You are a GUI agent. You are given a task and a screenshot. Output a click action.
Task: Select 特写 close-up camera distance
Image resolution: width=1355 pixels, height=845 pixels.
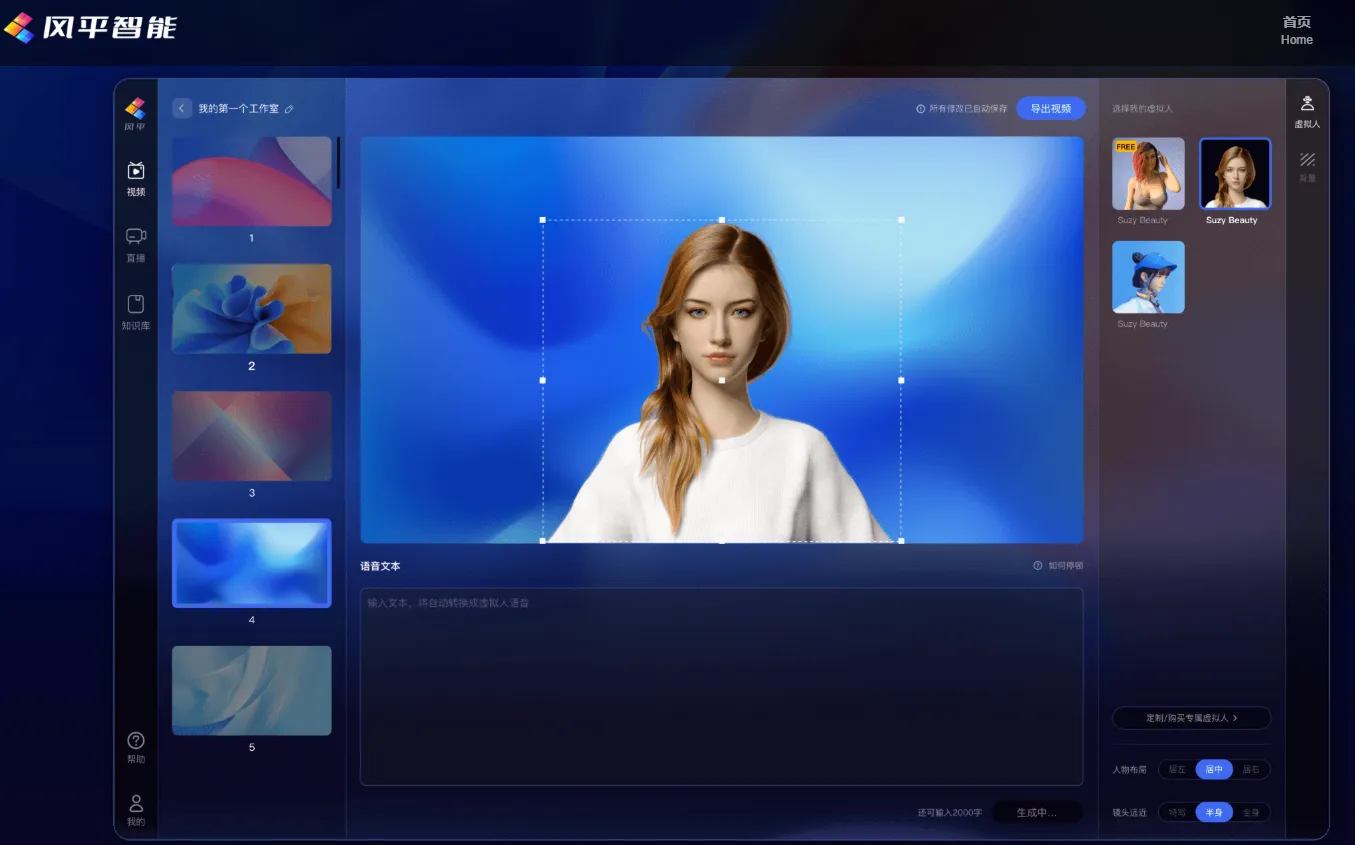click(x=1177, y=813)
